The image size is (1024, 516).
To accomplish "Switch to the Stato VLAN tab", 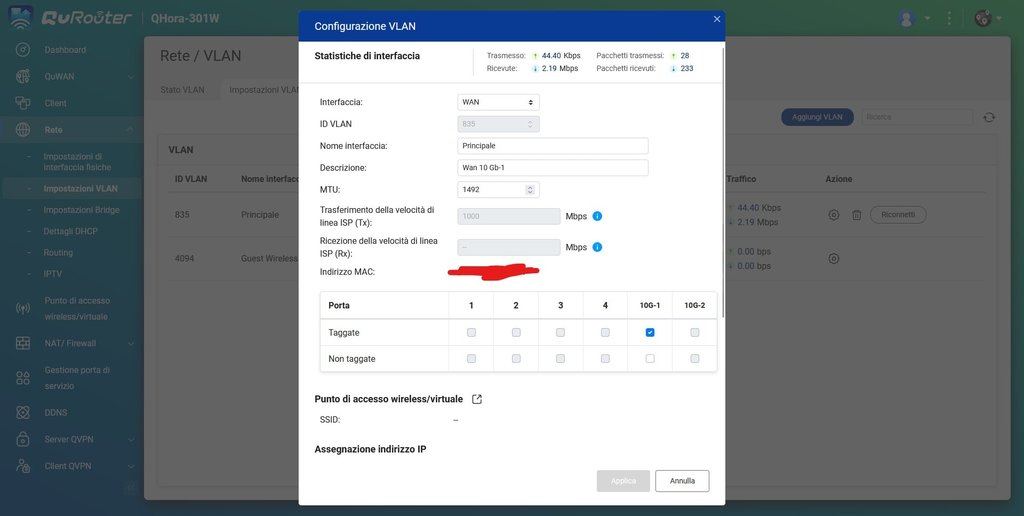I will tap(182, 90).
